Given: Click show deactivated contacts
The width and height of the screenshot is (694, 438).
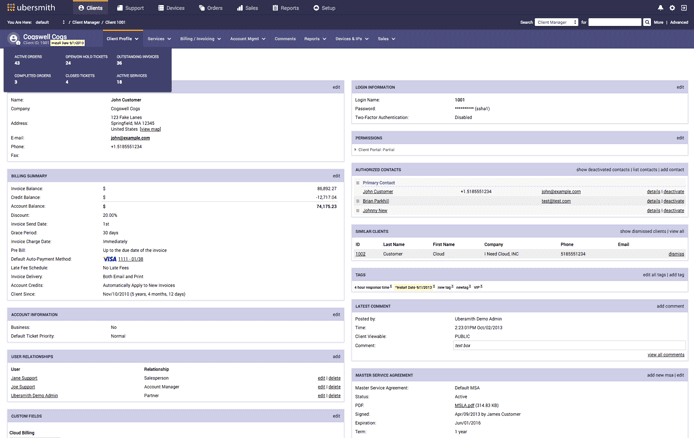Looking at the screenshot, I should tap(603, 170).
